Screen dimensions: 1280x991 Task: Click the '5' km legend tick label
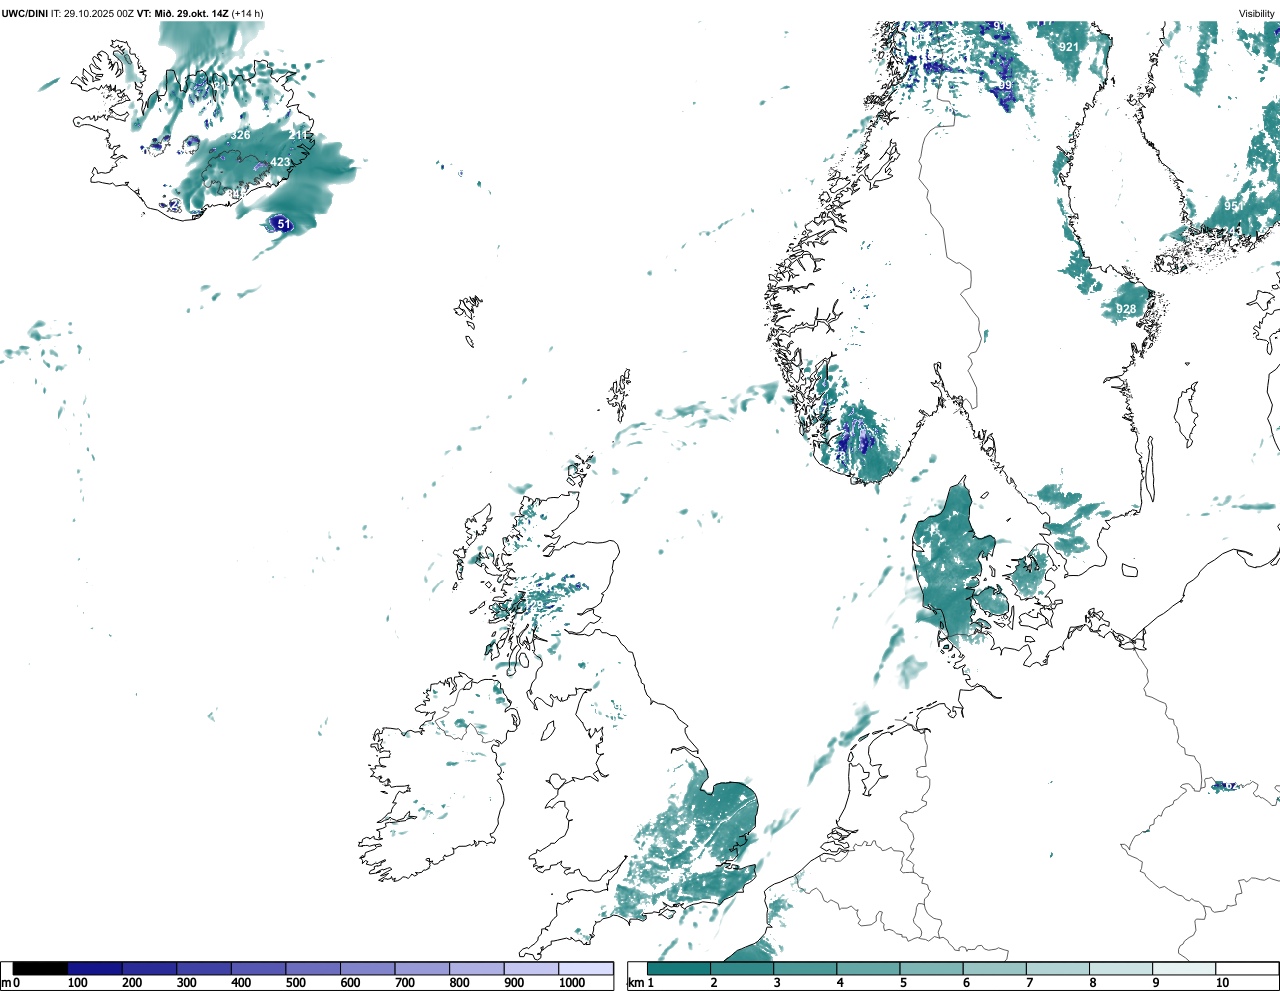coord(903,983)
